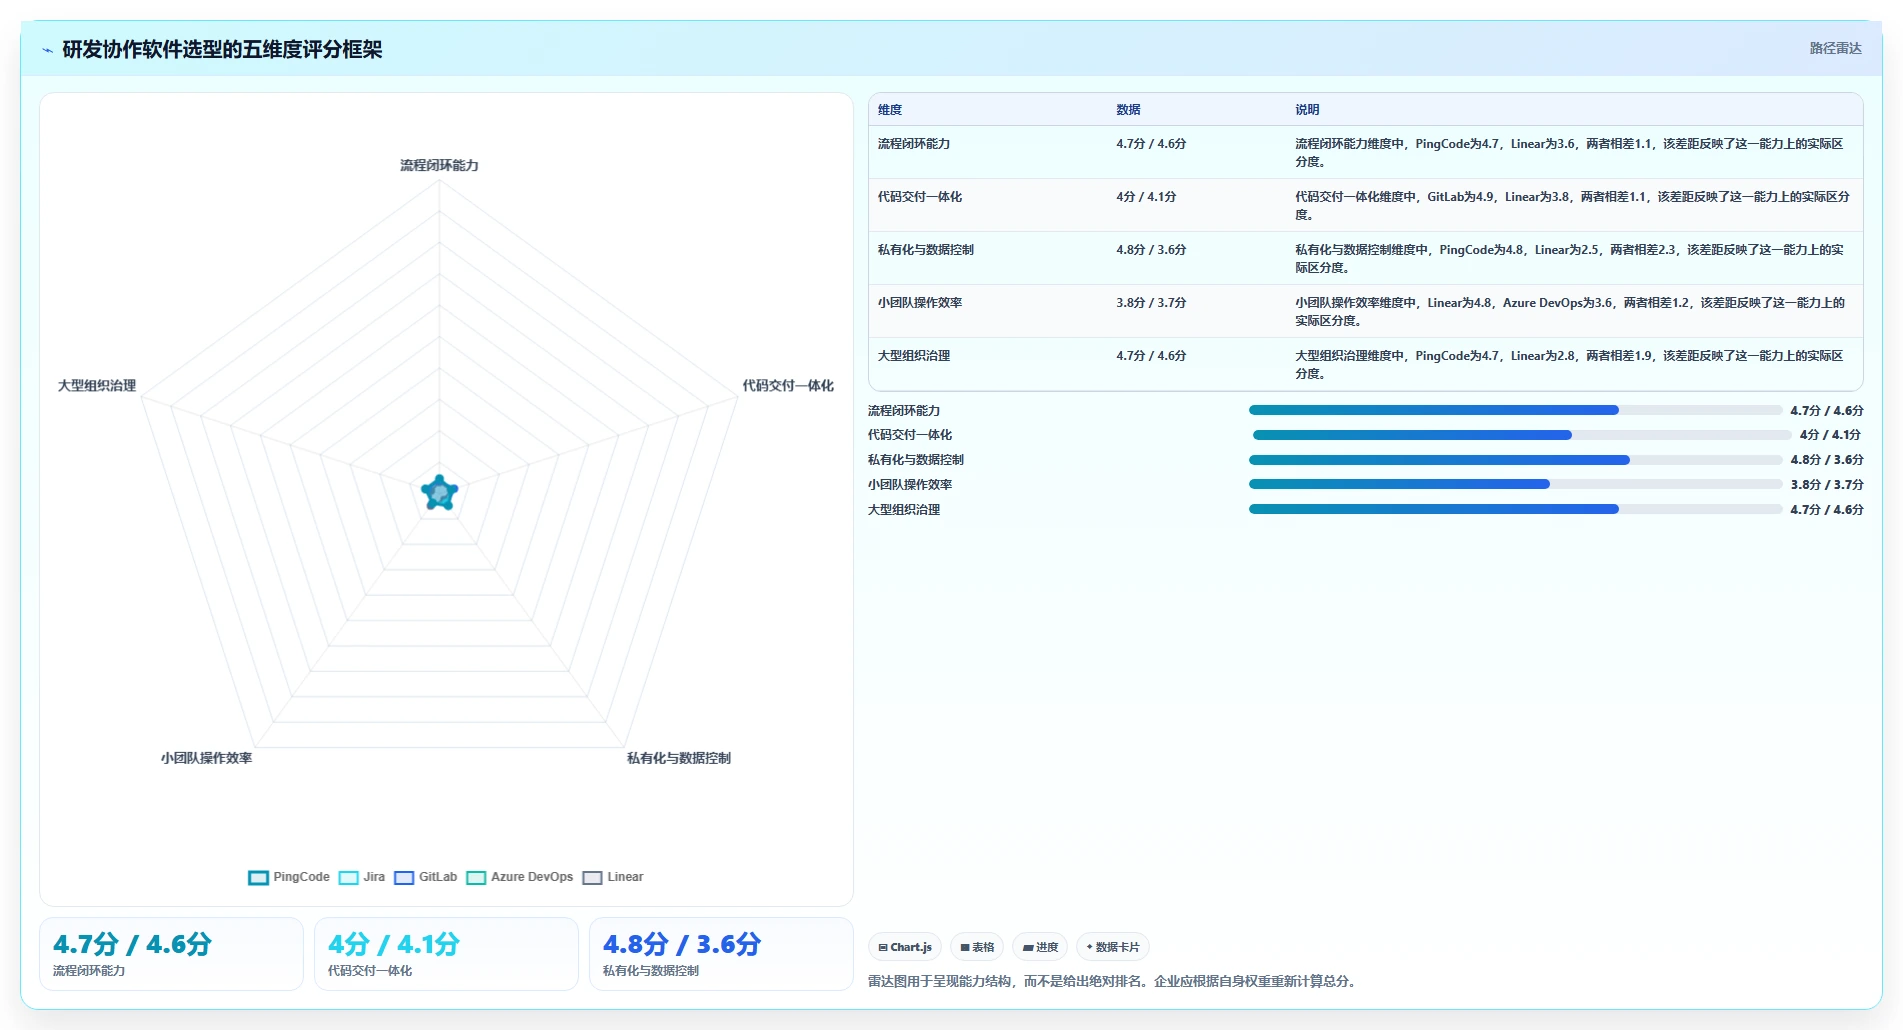The width and height of the screenshot is (1903, 1030).
Task: Click the page title 研发协作软件选型的五维度评分框架
Action: 222,49
